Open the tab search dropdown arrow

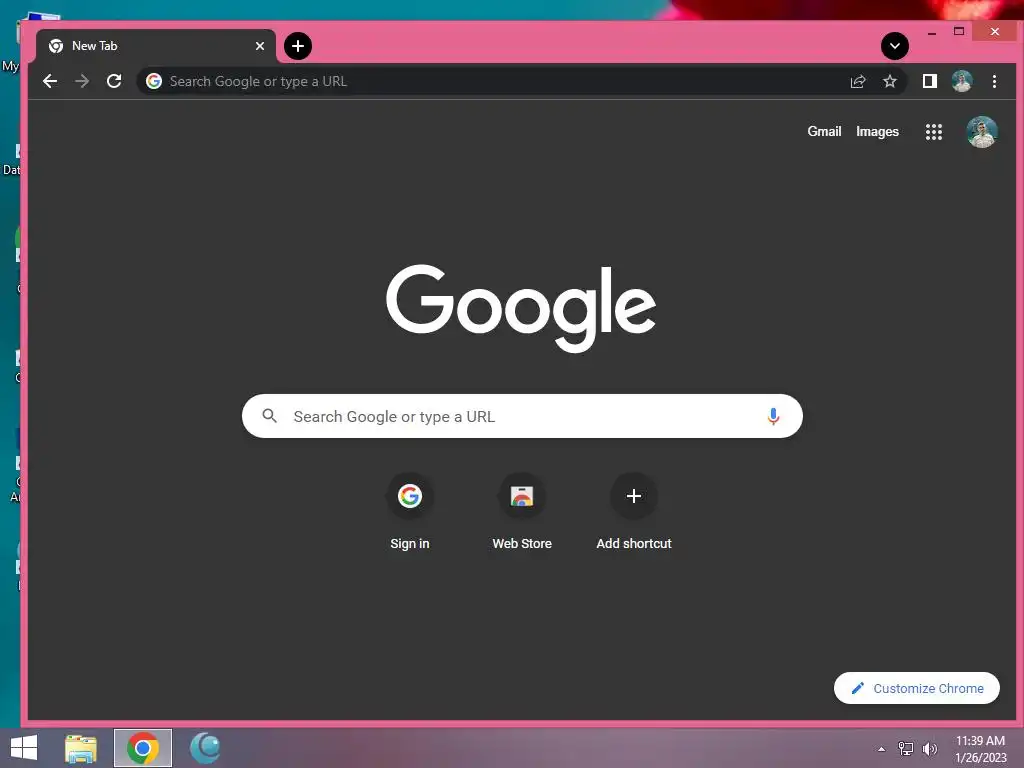point(895,46)
